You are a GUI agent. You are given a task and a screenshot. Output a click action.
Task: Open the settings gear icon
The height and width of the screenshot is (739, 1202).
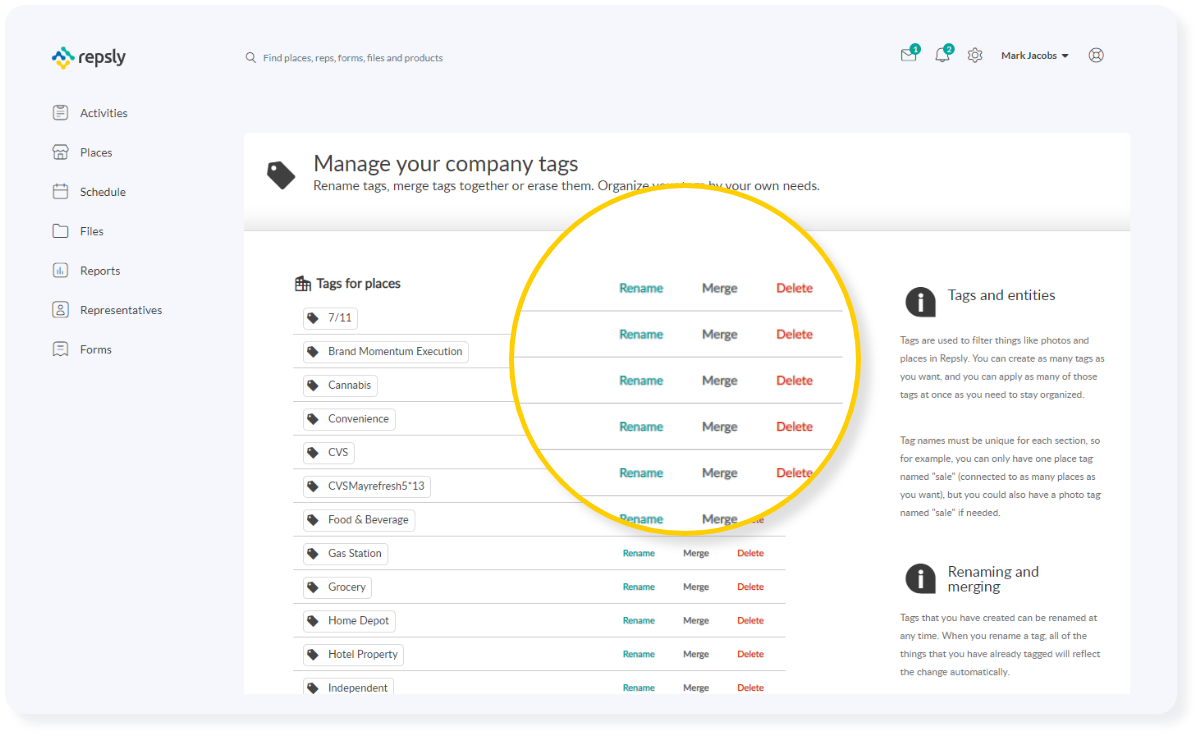point(975,56)
